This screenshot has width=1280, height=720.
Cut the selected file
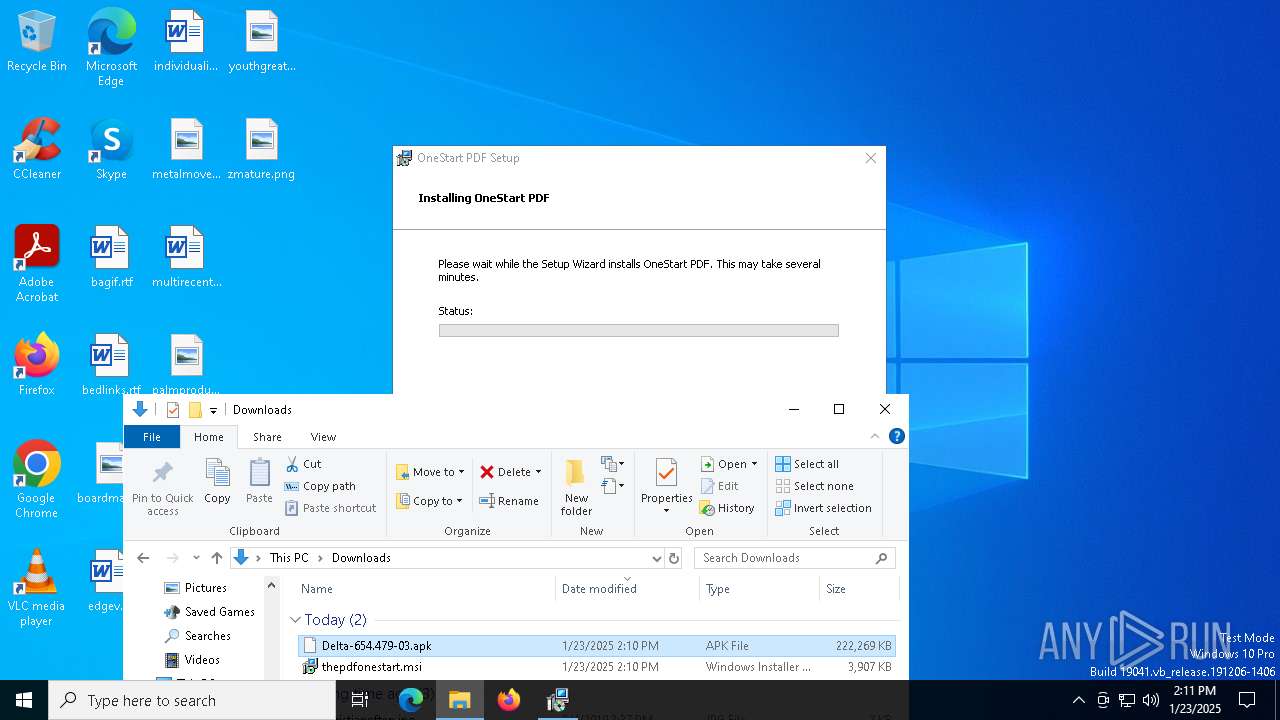click(x=303, y=464)
